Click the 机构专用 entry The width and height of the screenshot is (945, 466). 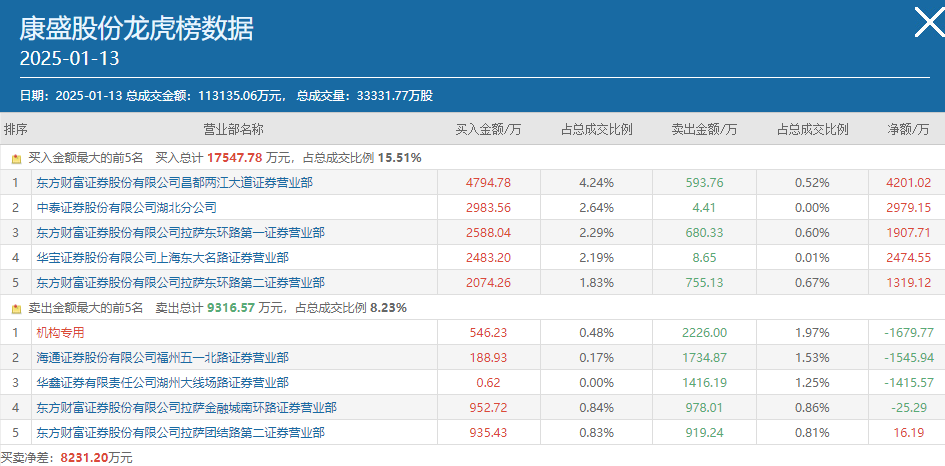pos(60,333)
